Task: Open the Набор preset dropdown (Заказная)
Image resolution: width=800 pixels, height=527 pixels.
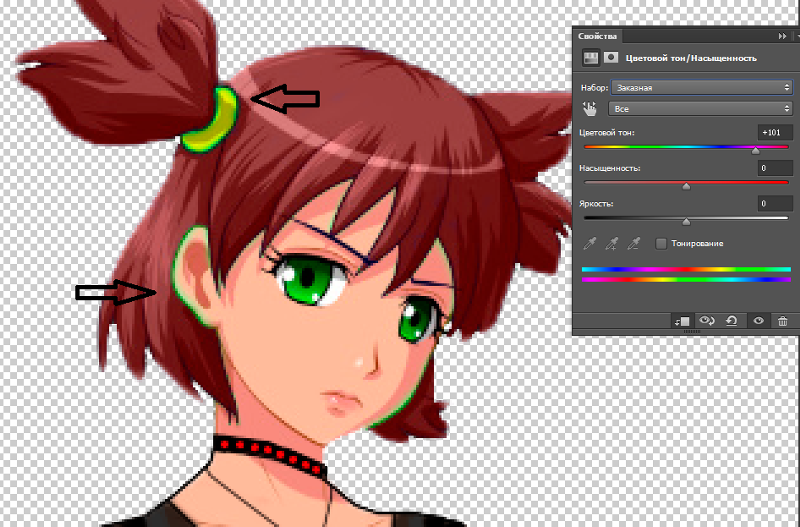Action: 702,88
